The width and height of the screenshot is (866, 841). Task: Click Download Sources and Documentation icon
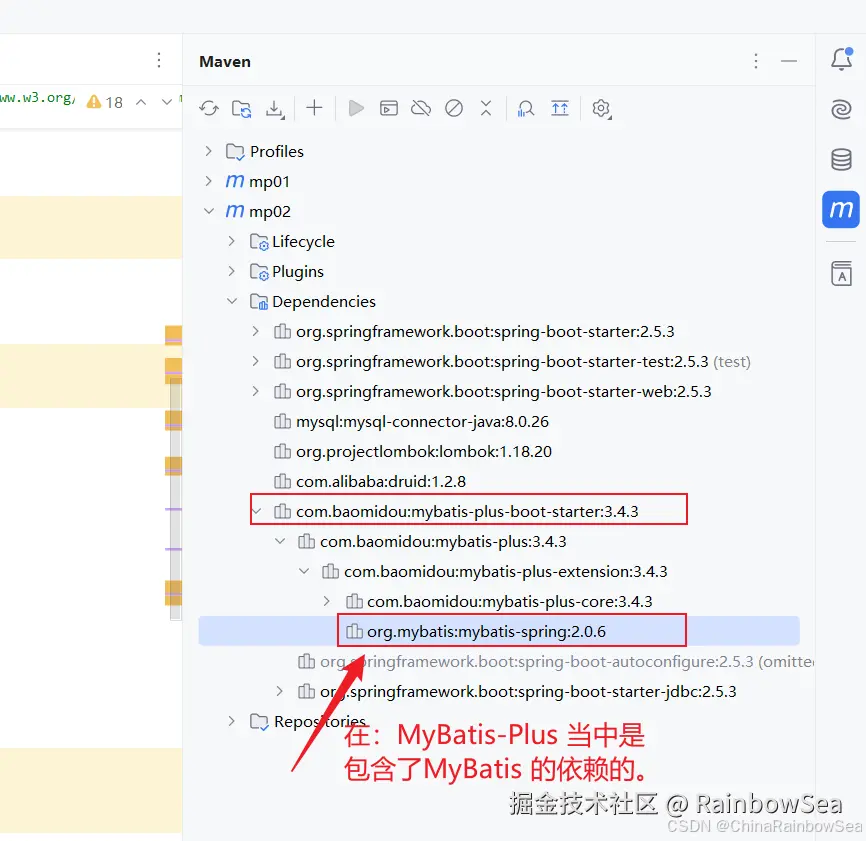274,109
